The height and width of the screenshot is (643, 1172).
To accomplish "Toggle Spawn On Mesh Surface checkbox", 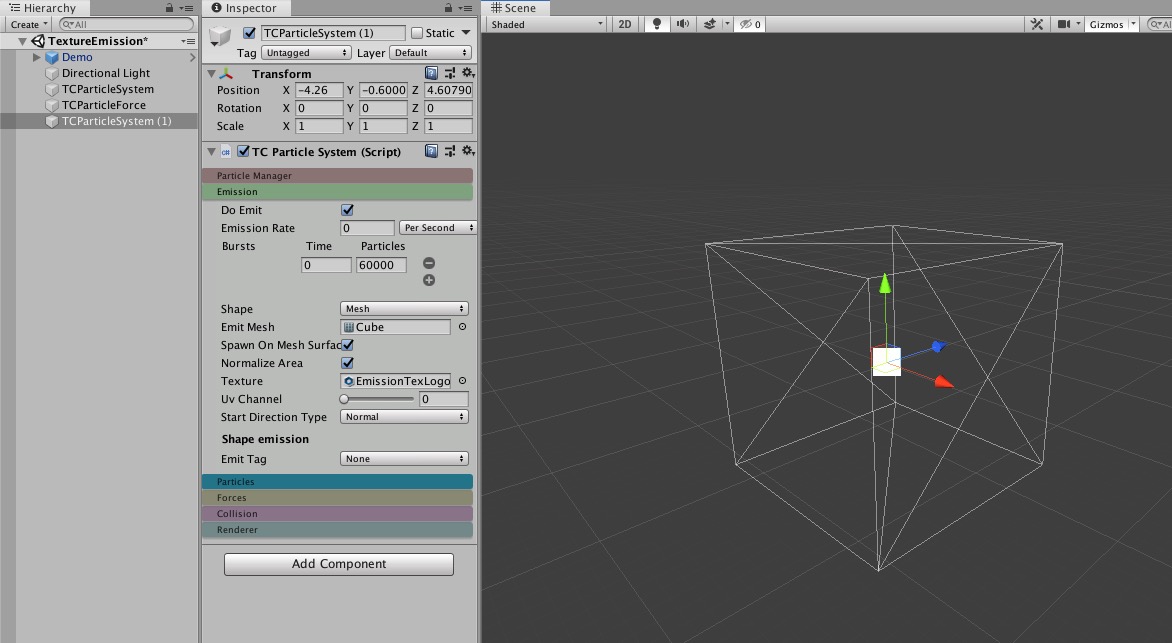I will pos(347,345).
